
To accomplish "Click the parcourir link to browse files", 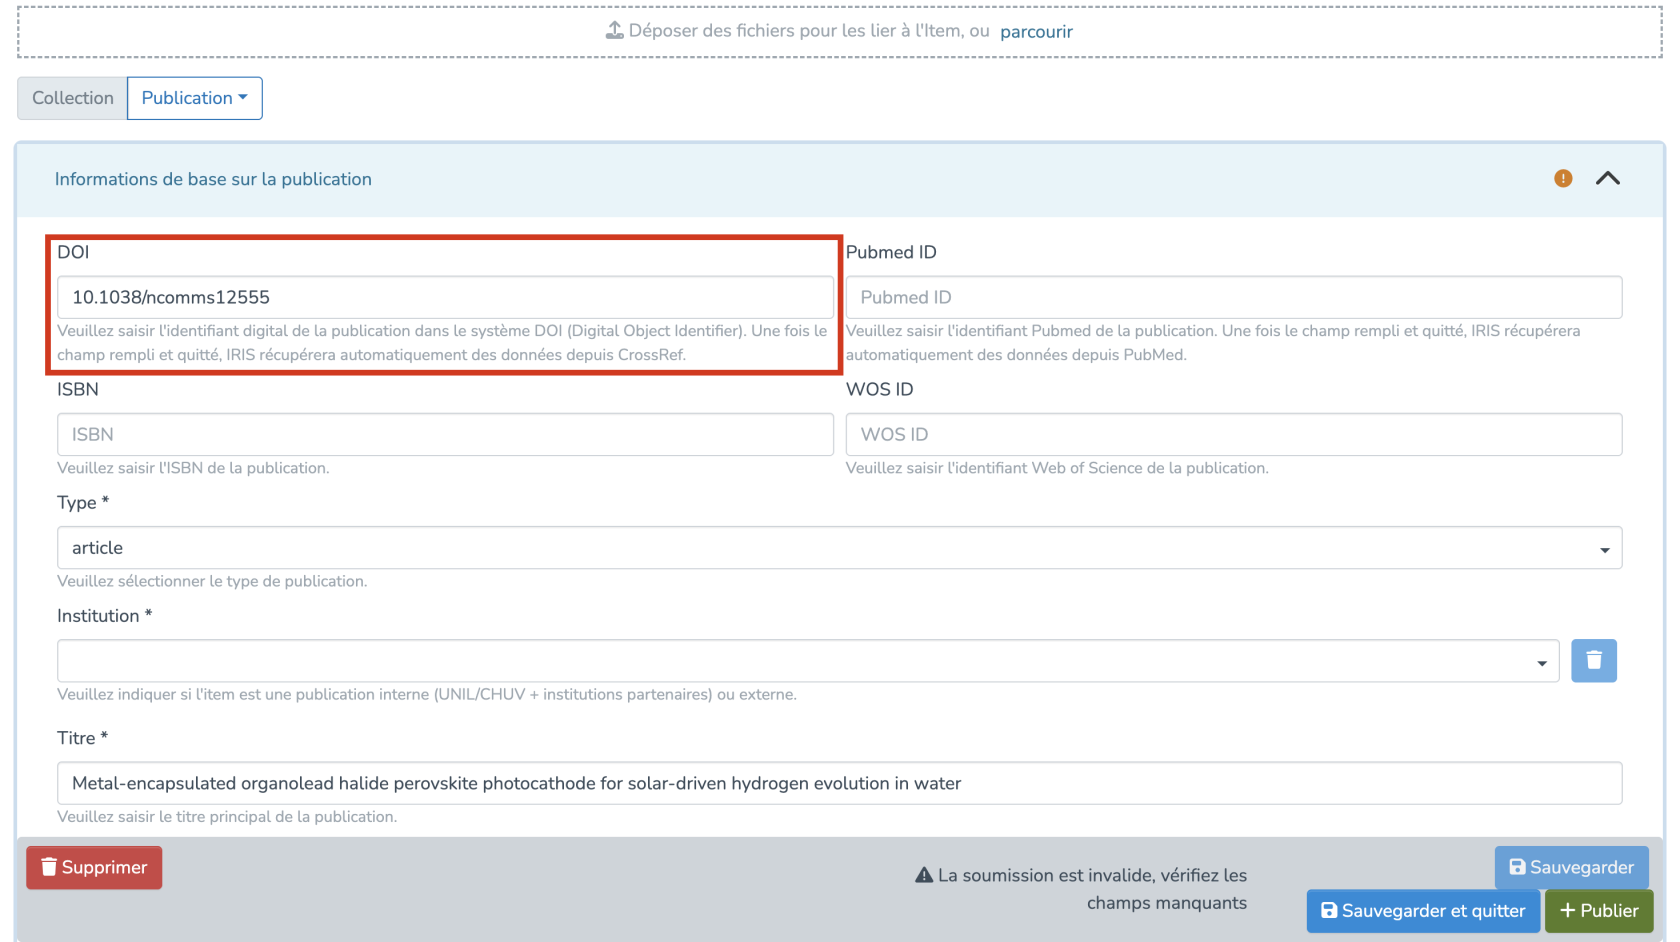I will point(1036,32).
